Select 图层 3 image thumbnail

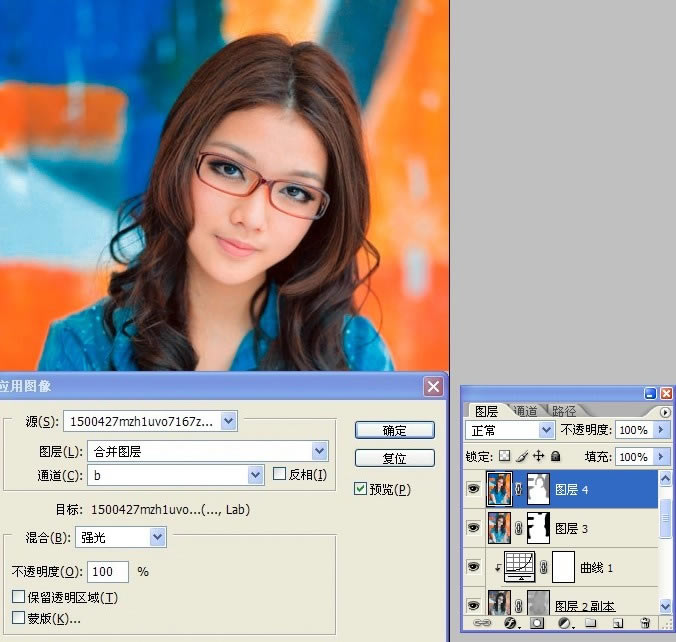click(x=499, y=528)
